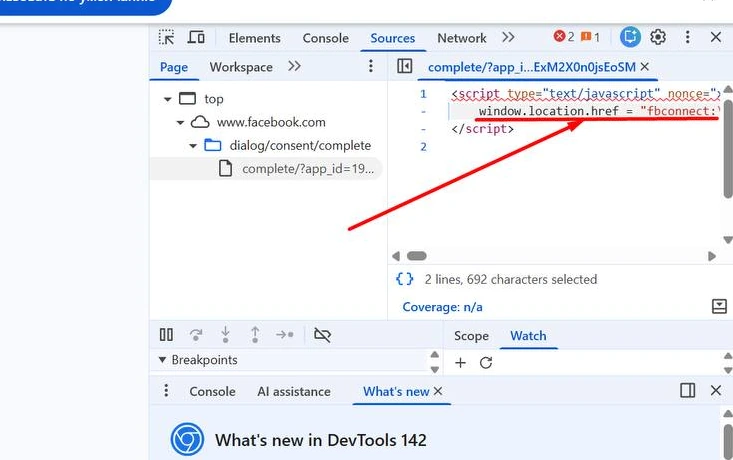Select the Page navigator tab
Viewport: 733px width, 460px height.
[x=174, y=67]
